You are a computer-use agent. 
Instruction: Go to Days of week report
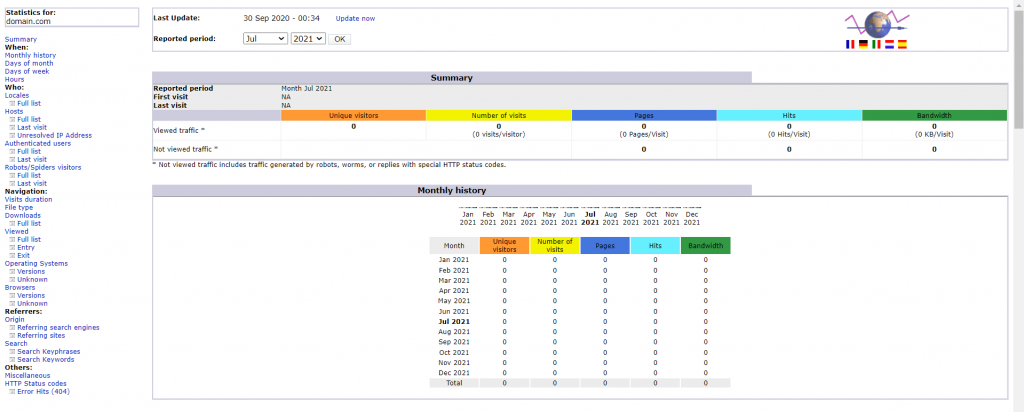[27, 71]
